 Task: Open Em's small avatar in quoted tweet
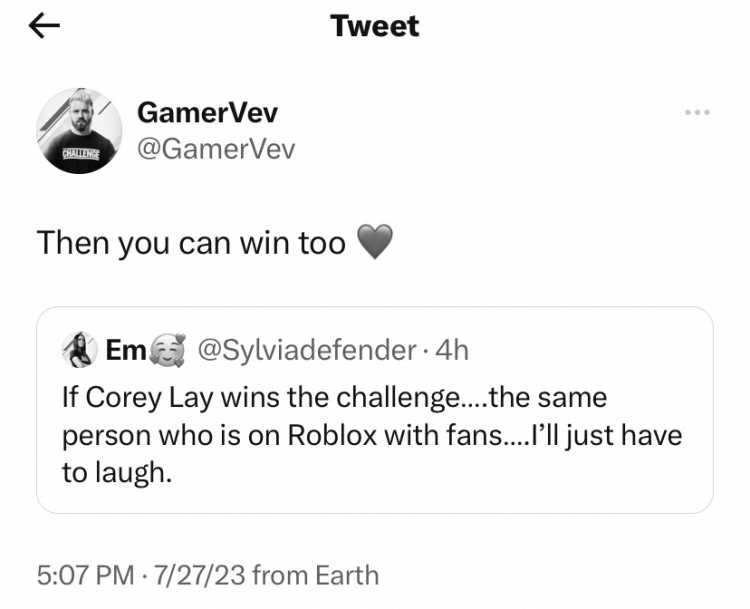point(79,350)
